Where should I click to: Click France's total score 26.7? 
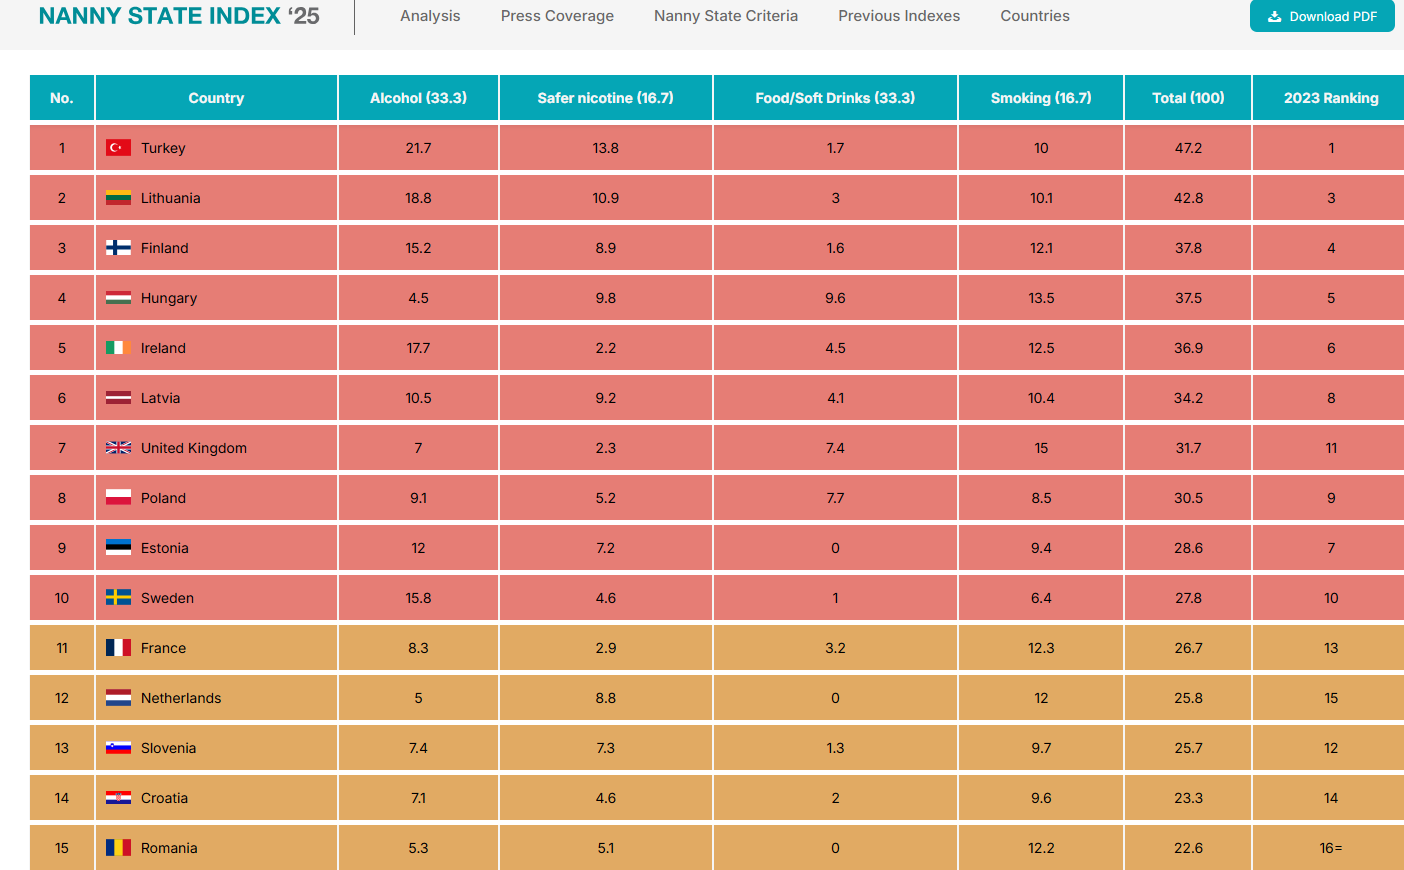(x=1188, y=648)
